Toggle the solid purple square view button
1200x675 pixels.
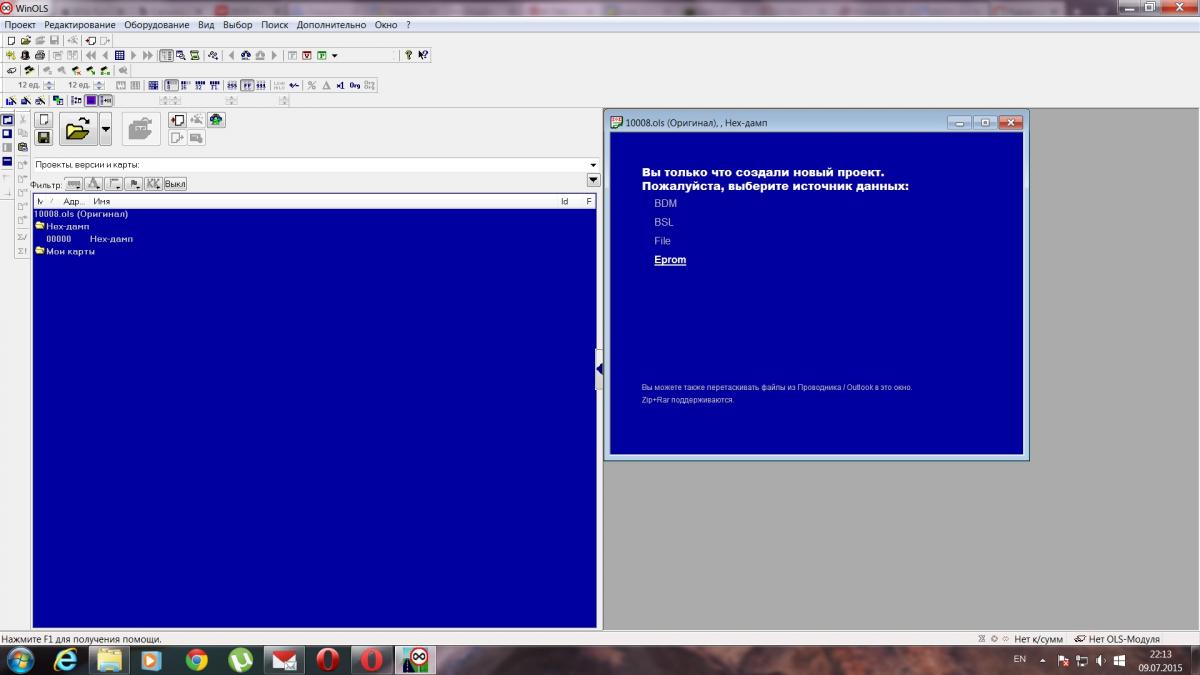click(x=91, y=100)
